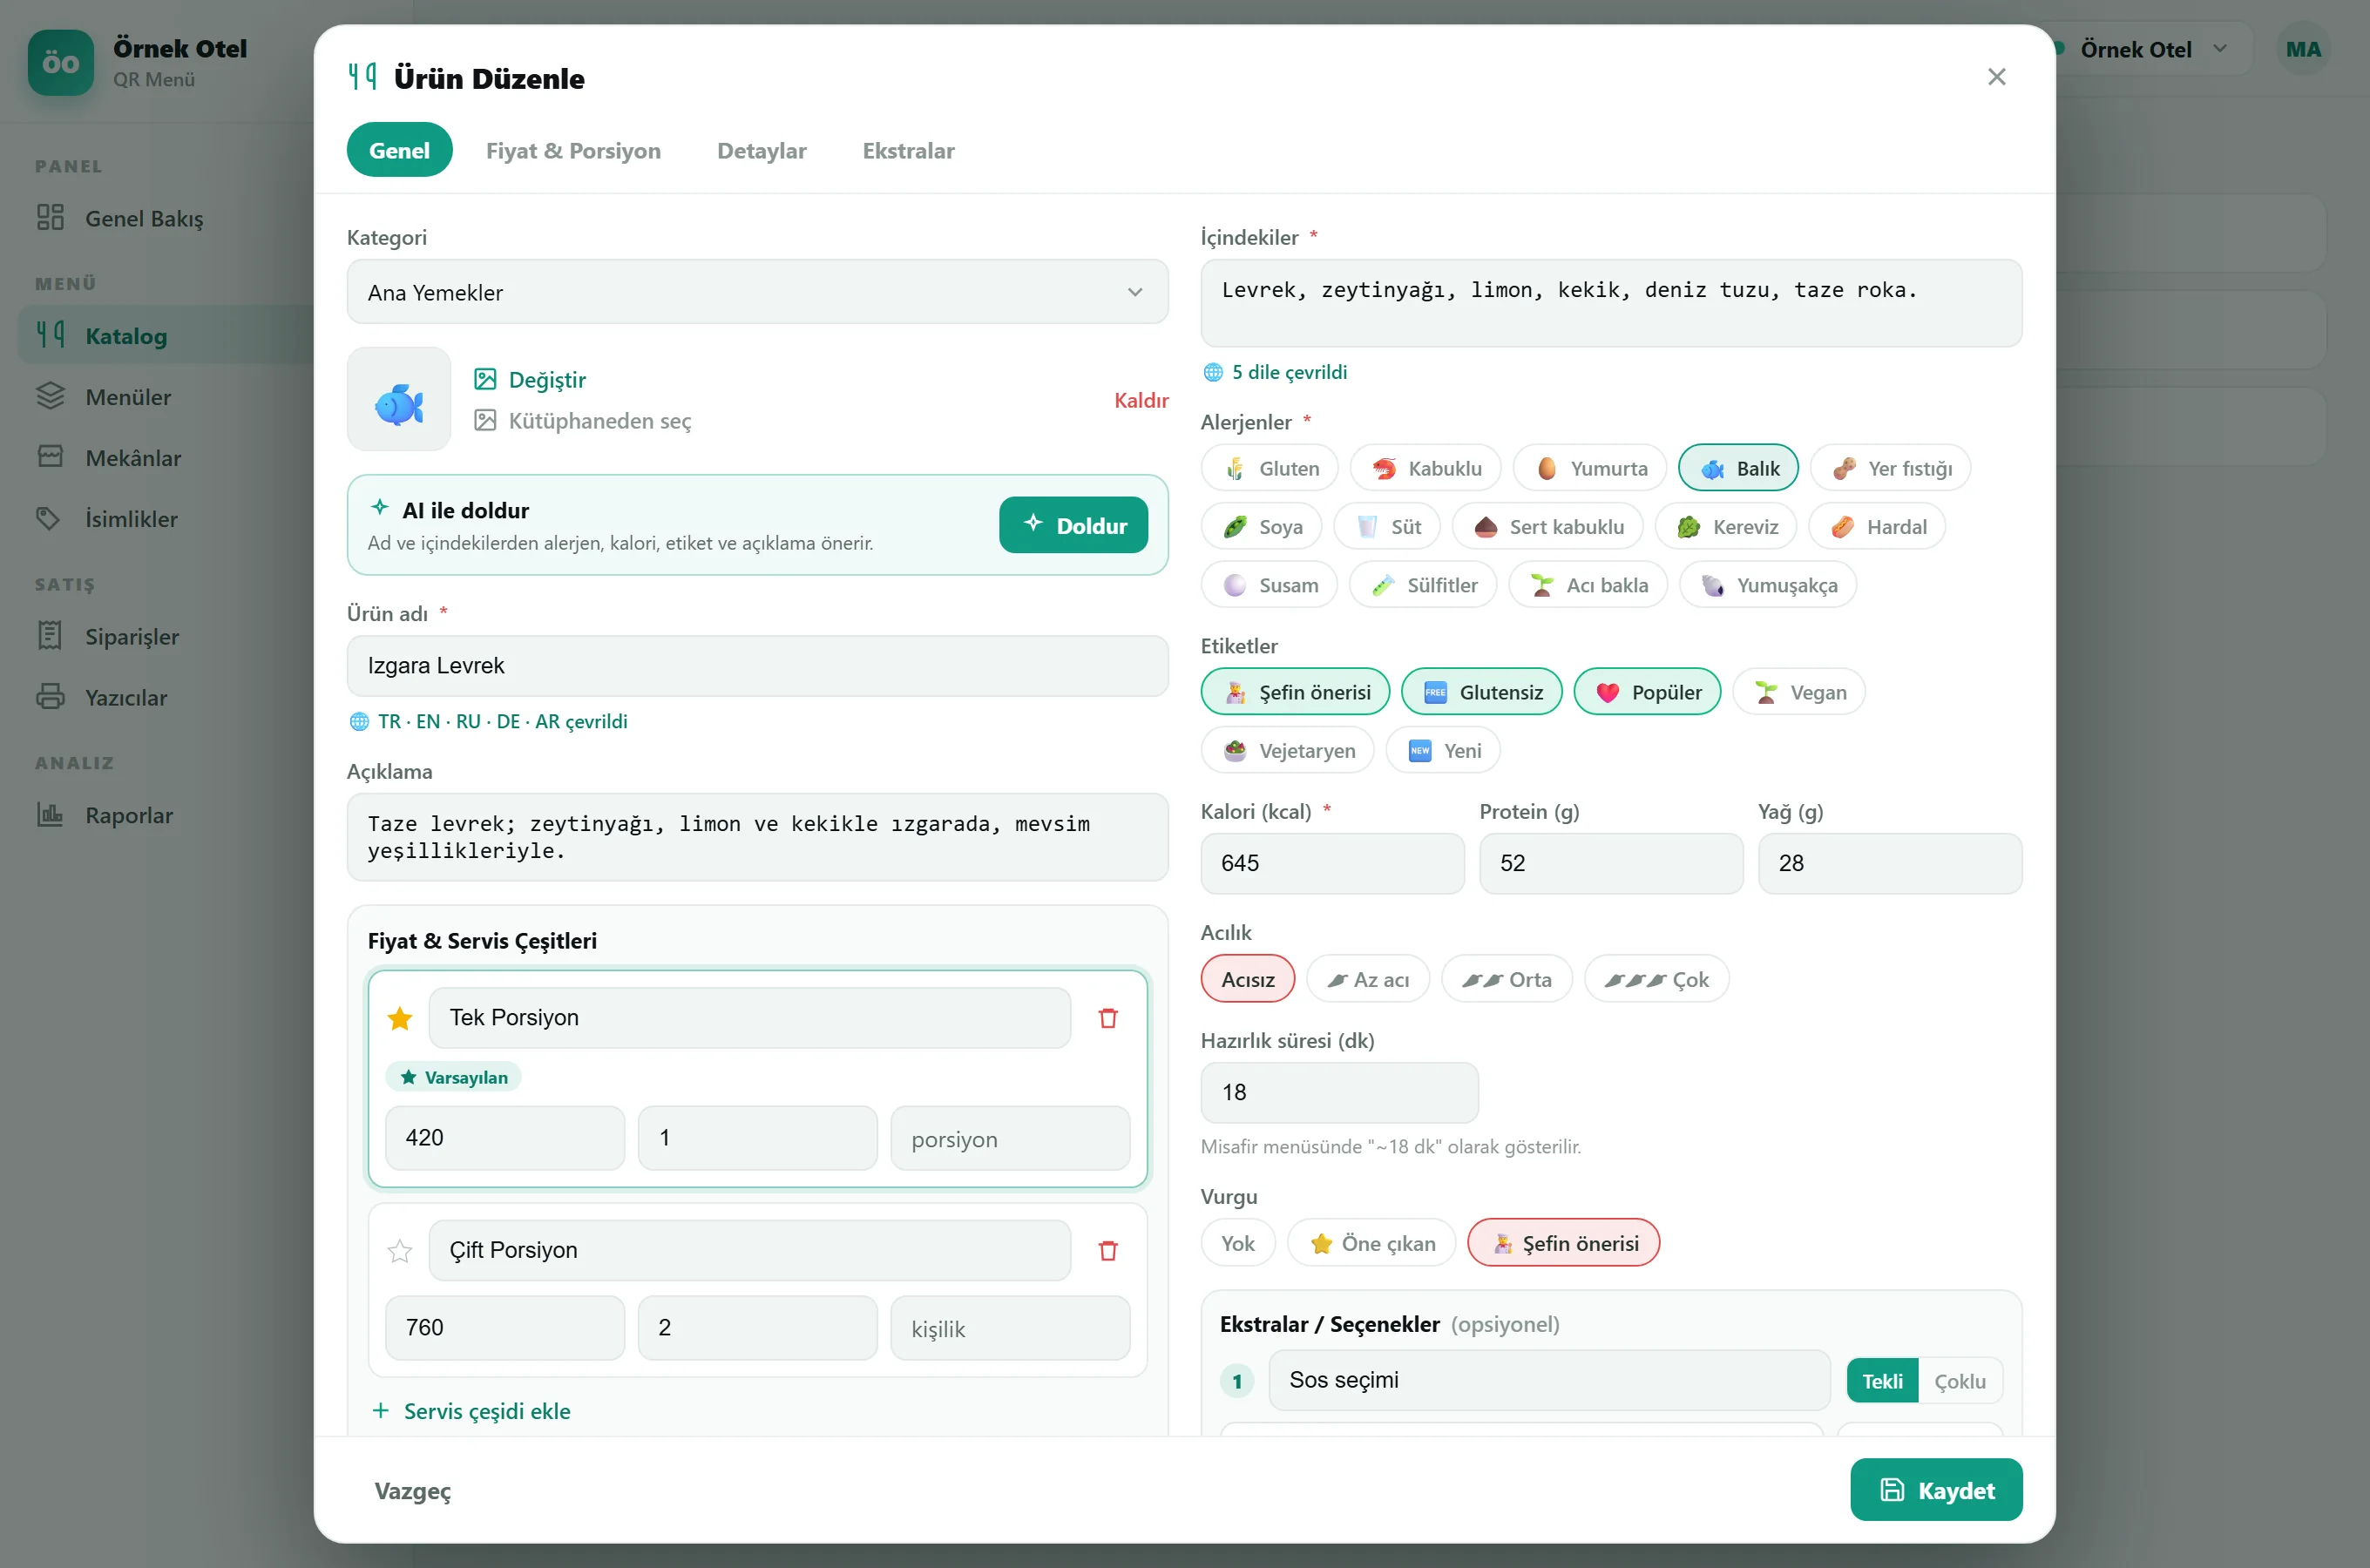Set Vurgu to Öne çıkan
This screenshot has height=1568, width=2370.
pyautogui.click(x=1372, y=1243)
